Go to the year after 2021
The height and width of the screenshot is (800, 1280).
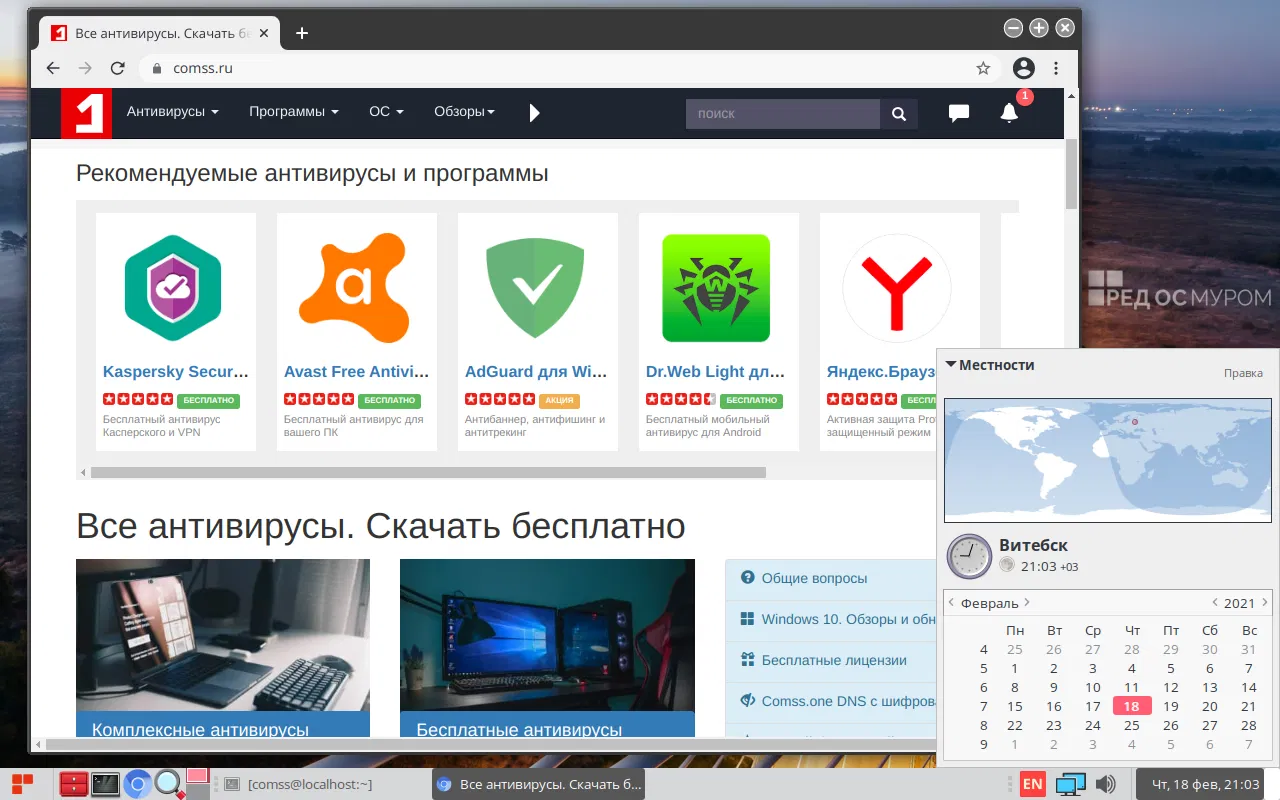(1265, 603)
